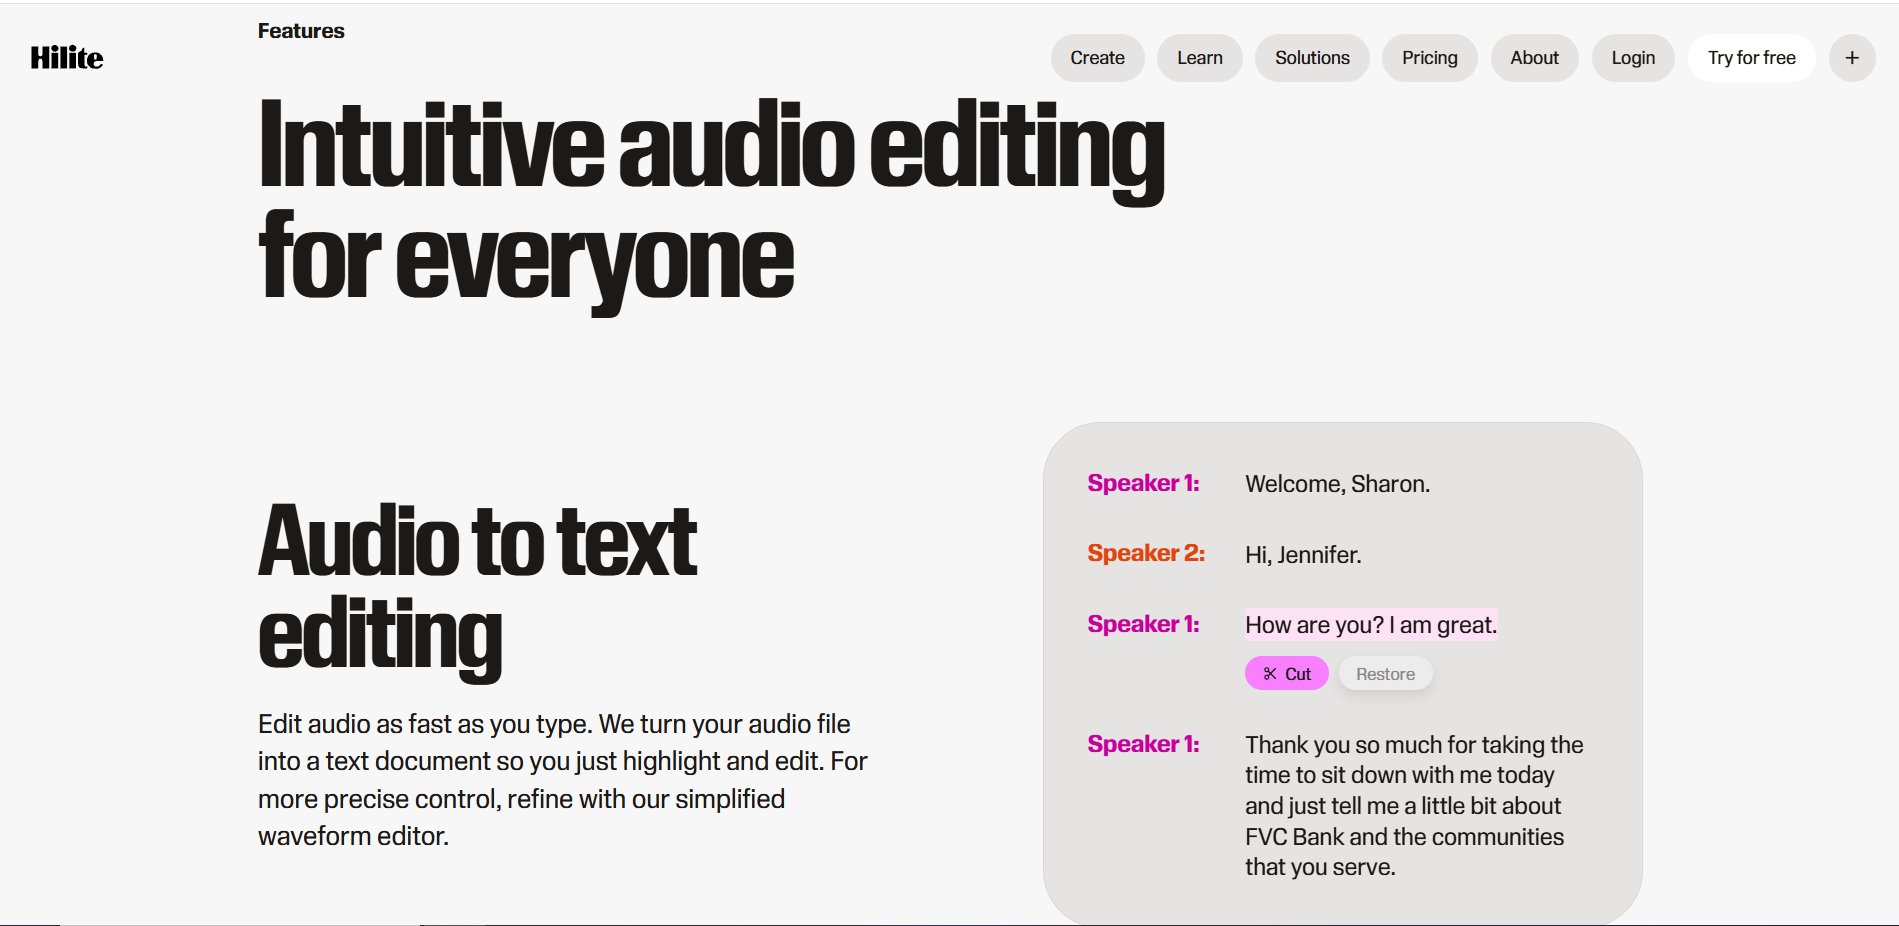Viewport: 1899px width, 926px height.
Task: Open the Solutions menu
Action: 1312,58
